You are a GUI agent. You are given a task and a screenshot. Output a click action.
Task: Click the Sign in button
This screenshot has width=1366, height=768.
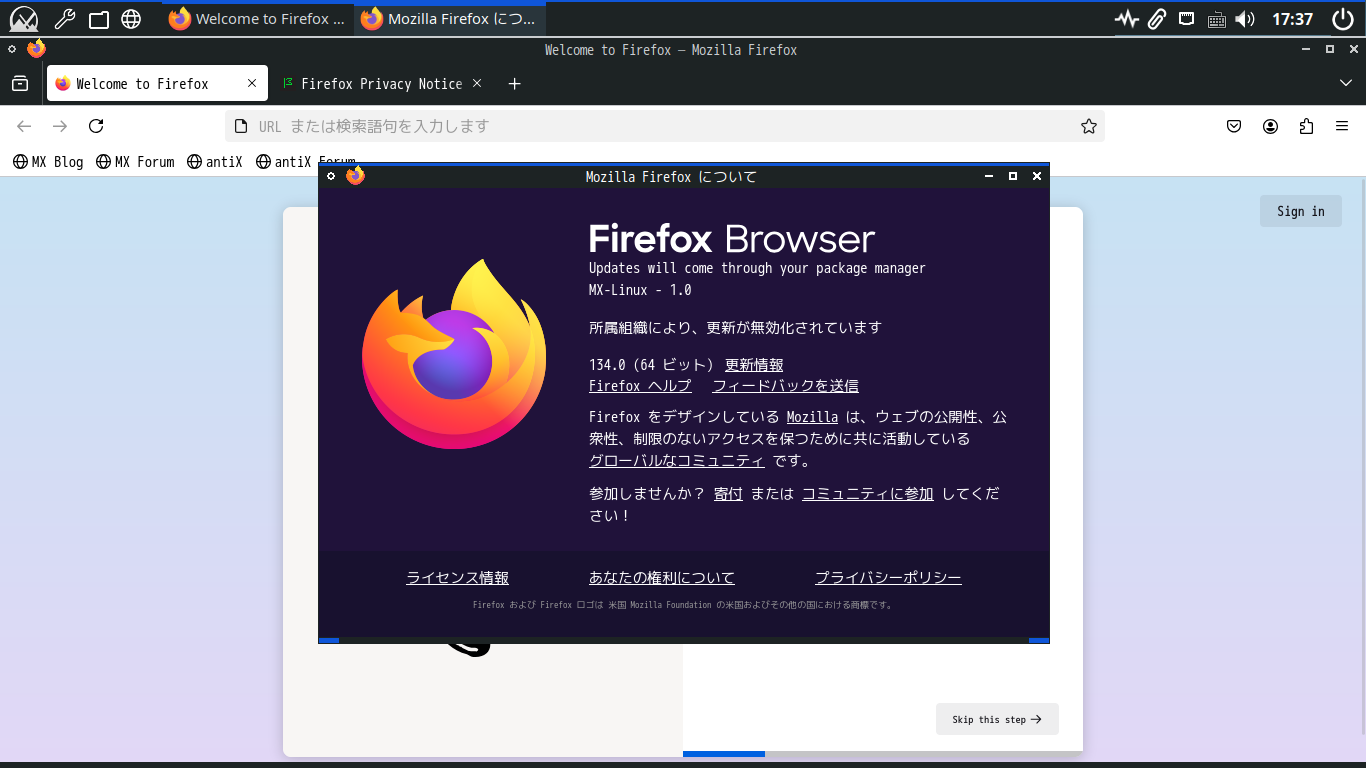(1301, 211)
